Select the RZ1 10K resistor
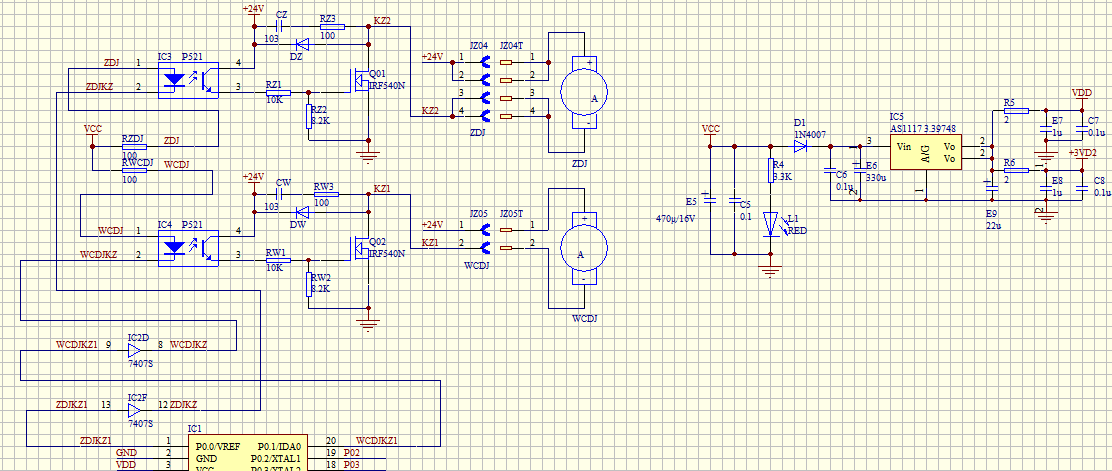Image resolution: width=1112 pixels, height=471 pixels. click(273, 94)
